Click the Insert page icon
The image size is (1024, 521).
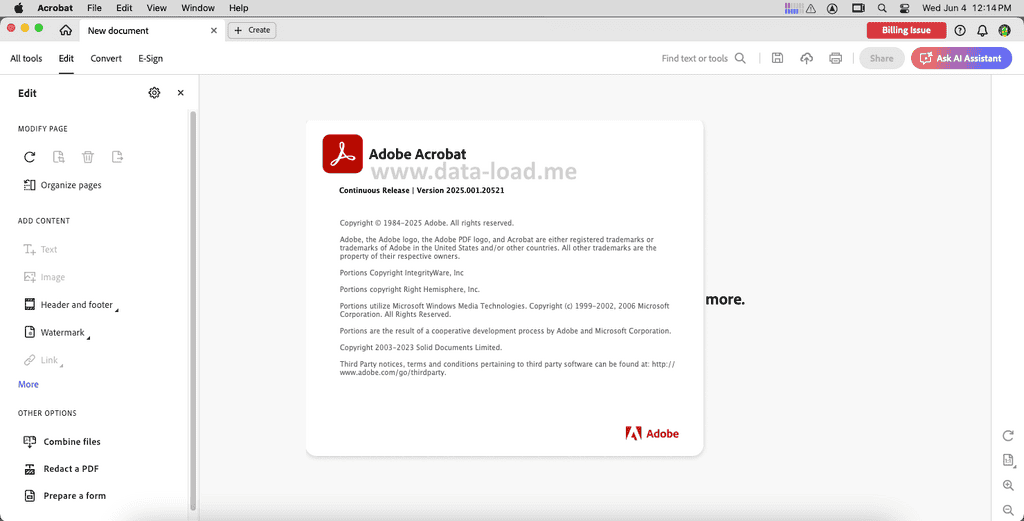point(118,157)
